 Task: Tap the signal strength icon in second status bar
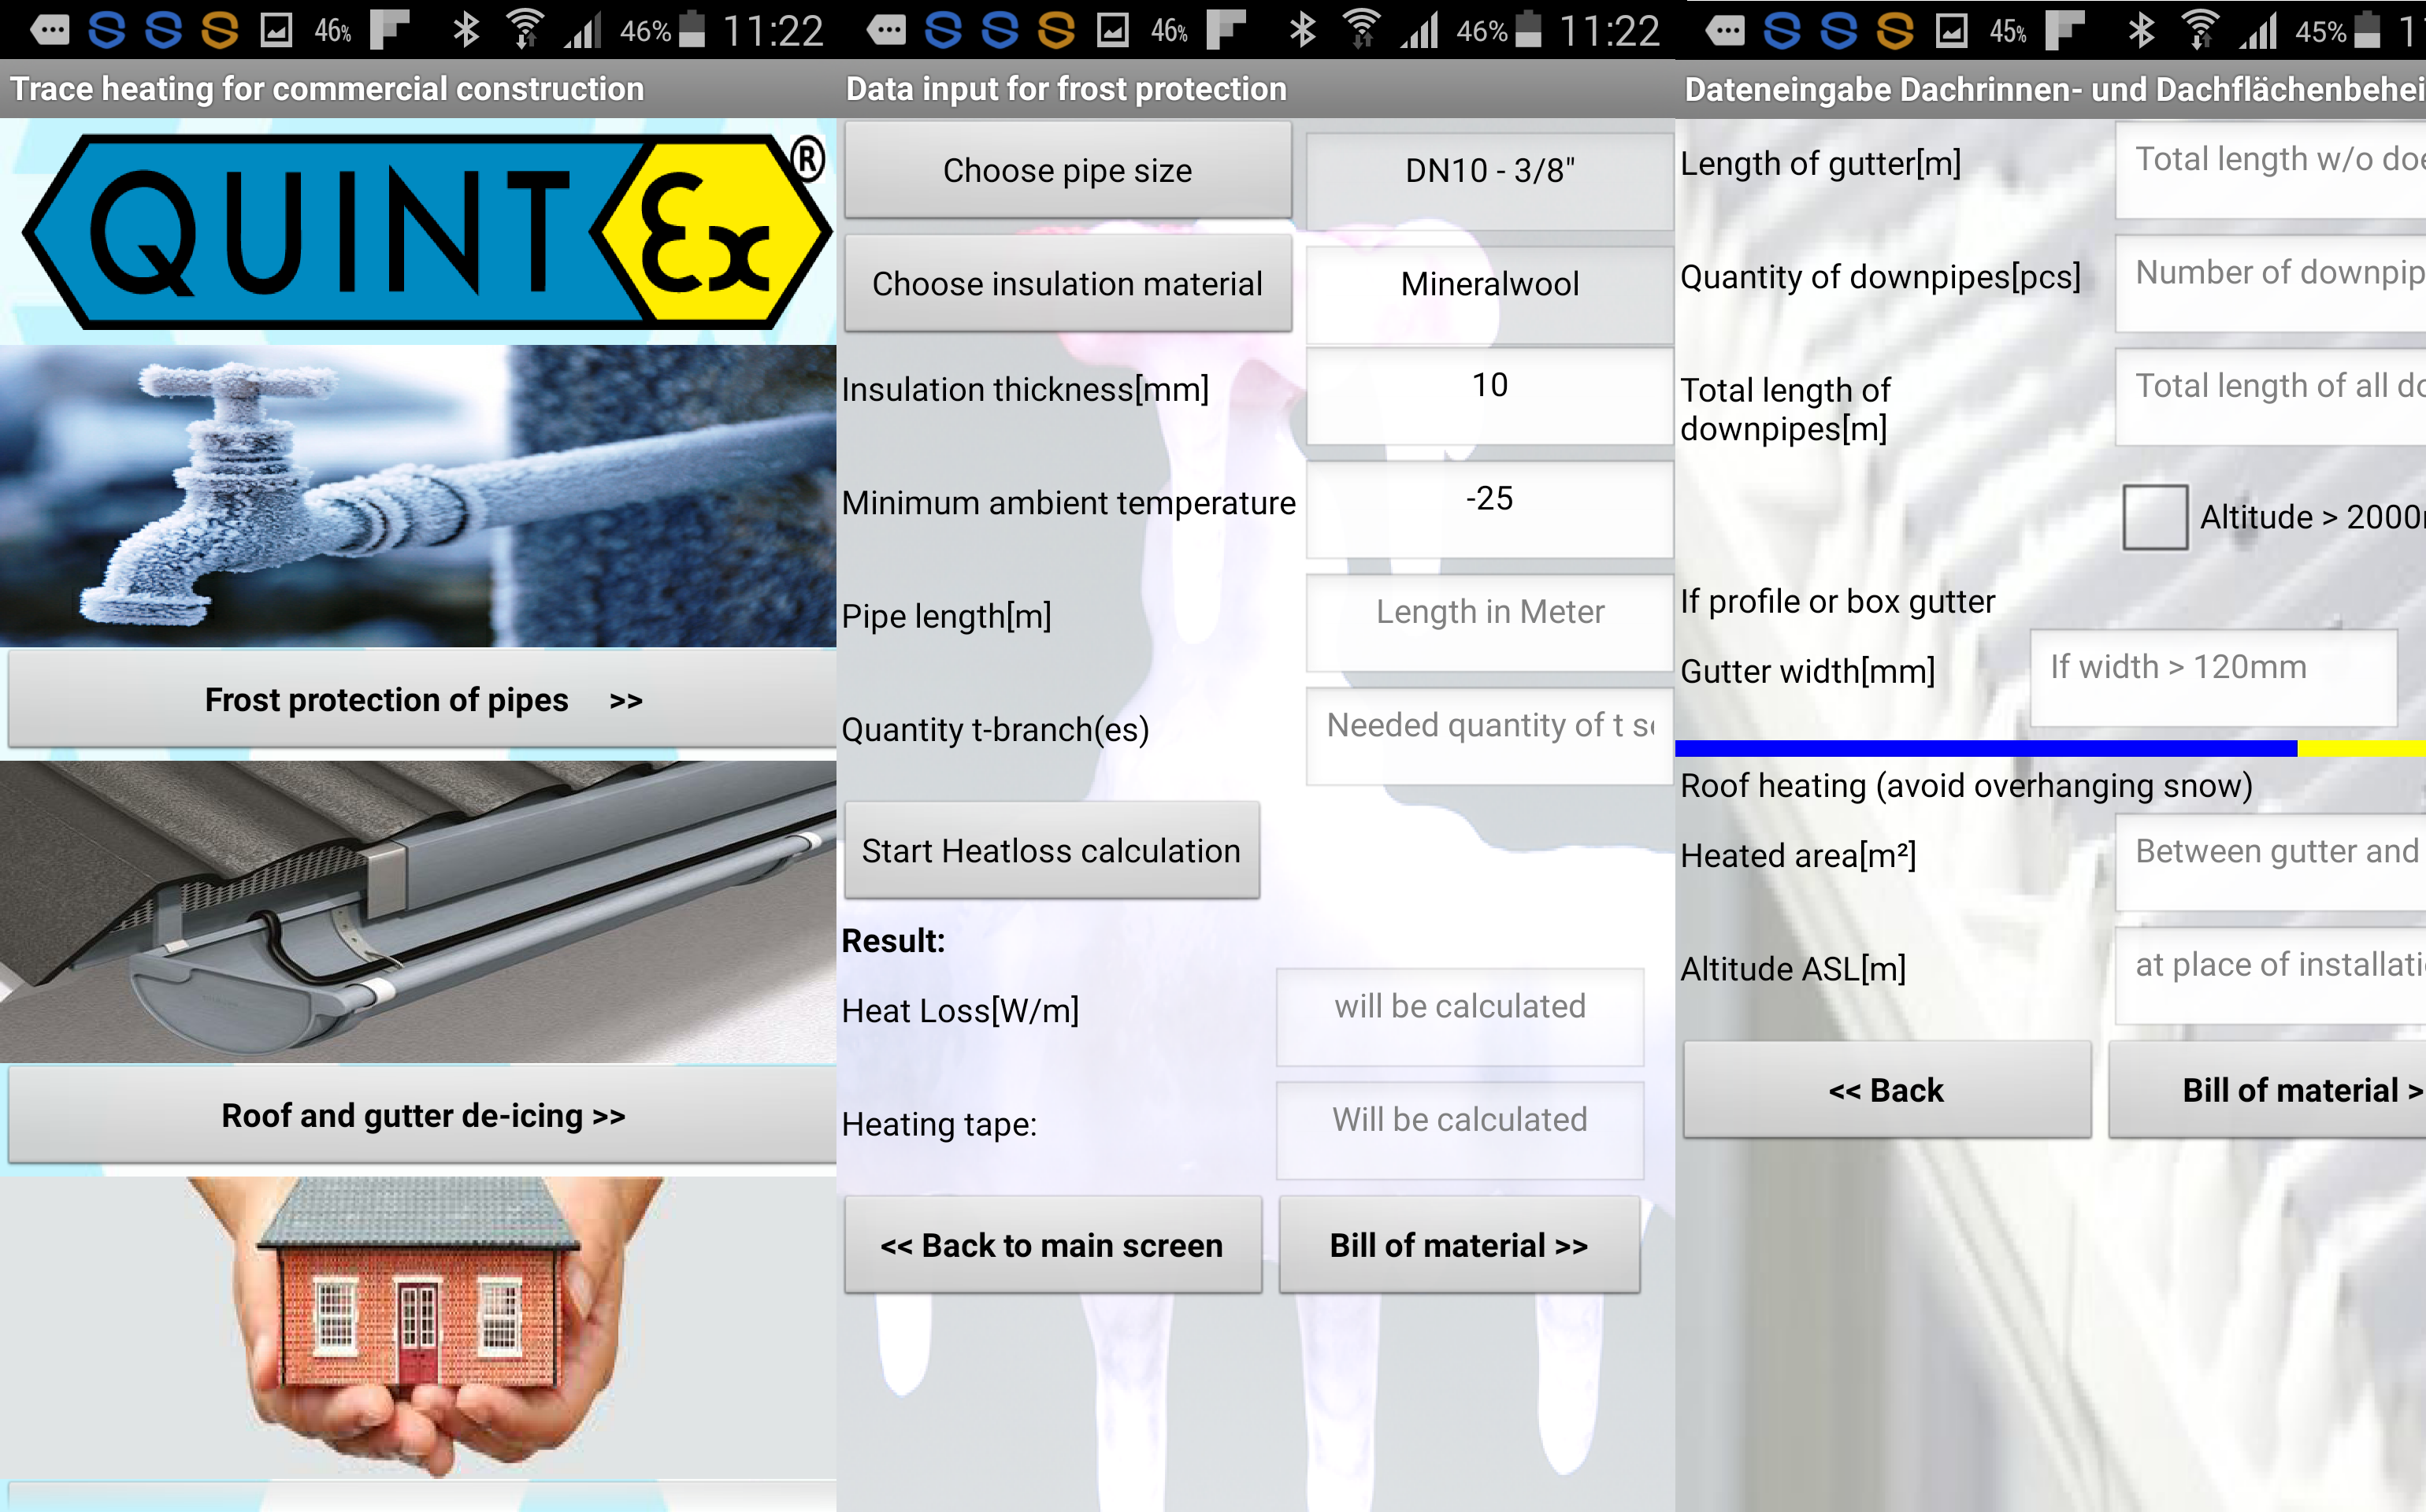1420,30
